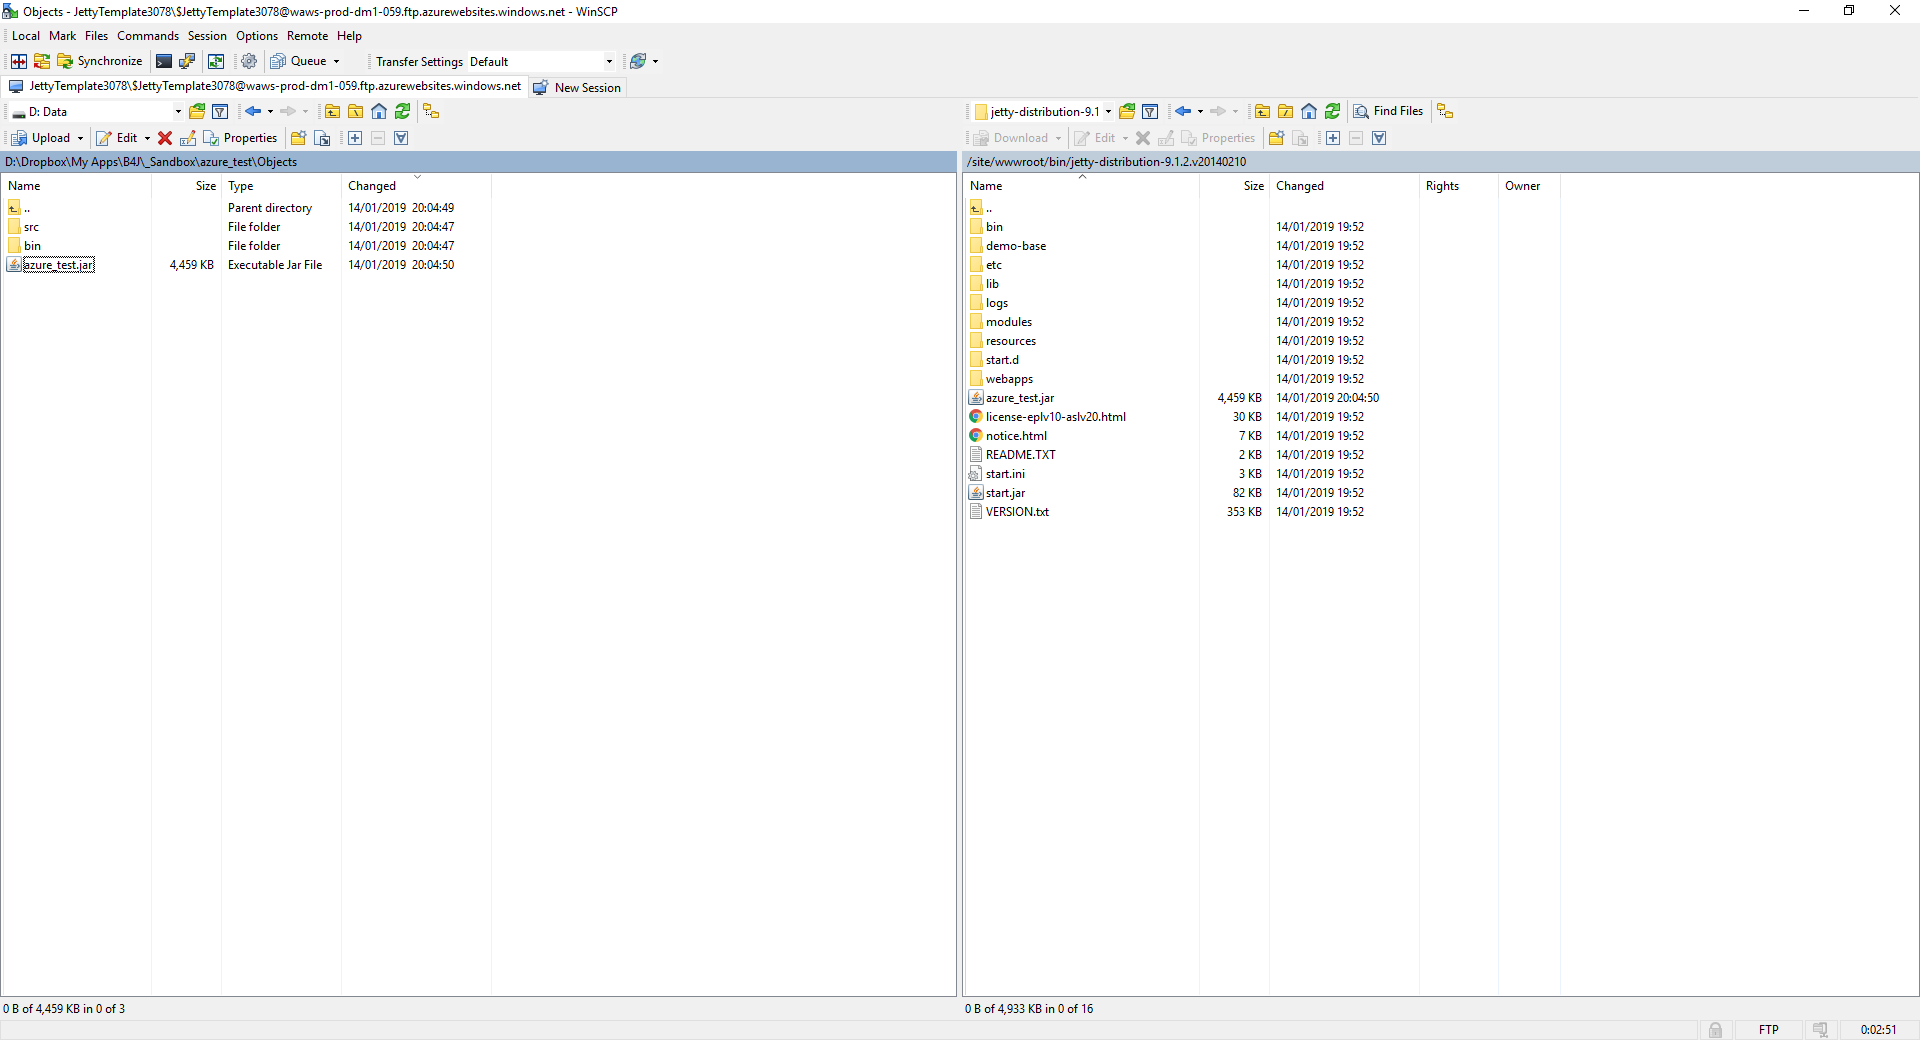Image resolution: width=1920 pixels, height=1040 pixels.
Task: Go back in local panel history
Action: coord(253,111)
